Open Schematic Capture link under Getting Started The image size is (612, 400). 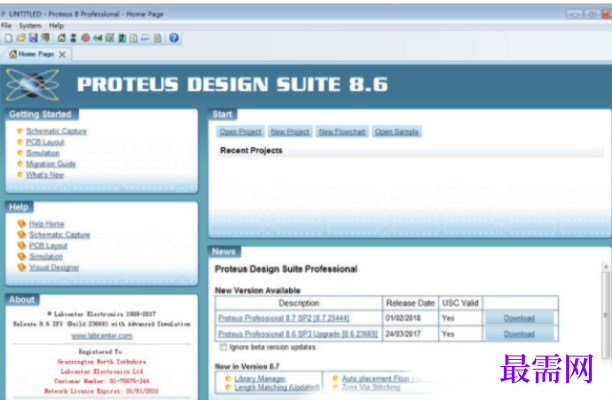pos(56,131)
